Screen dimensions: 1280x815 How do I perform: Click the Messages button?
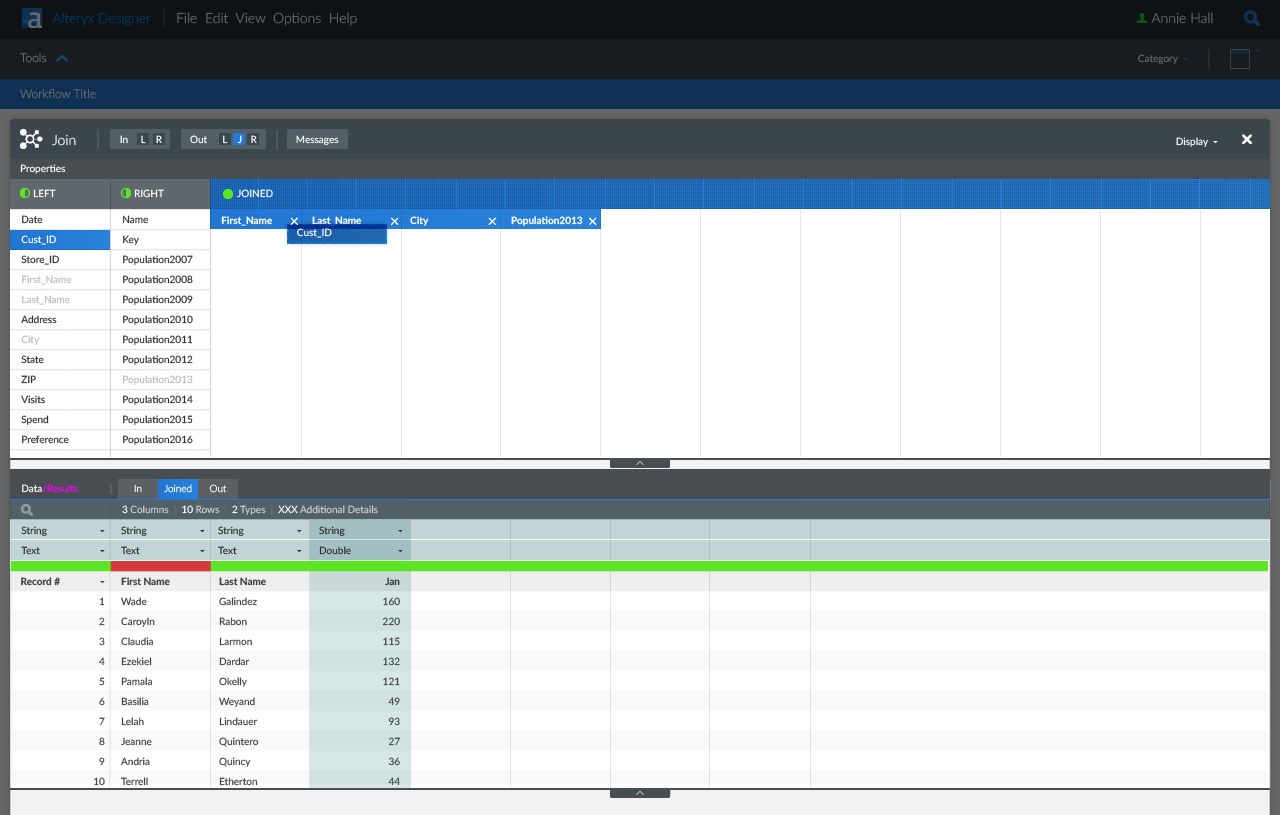click(317, 140)
